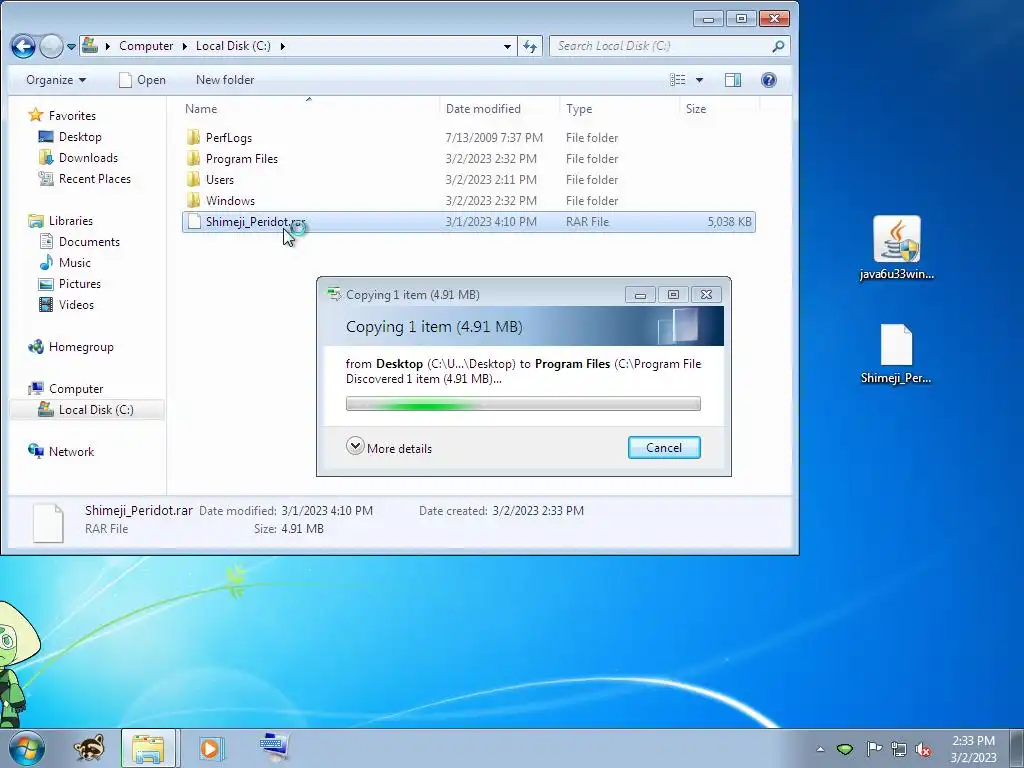The image size is (1024, 768).
Task: Sort by Size column header
Action: (719, 108)
